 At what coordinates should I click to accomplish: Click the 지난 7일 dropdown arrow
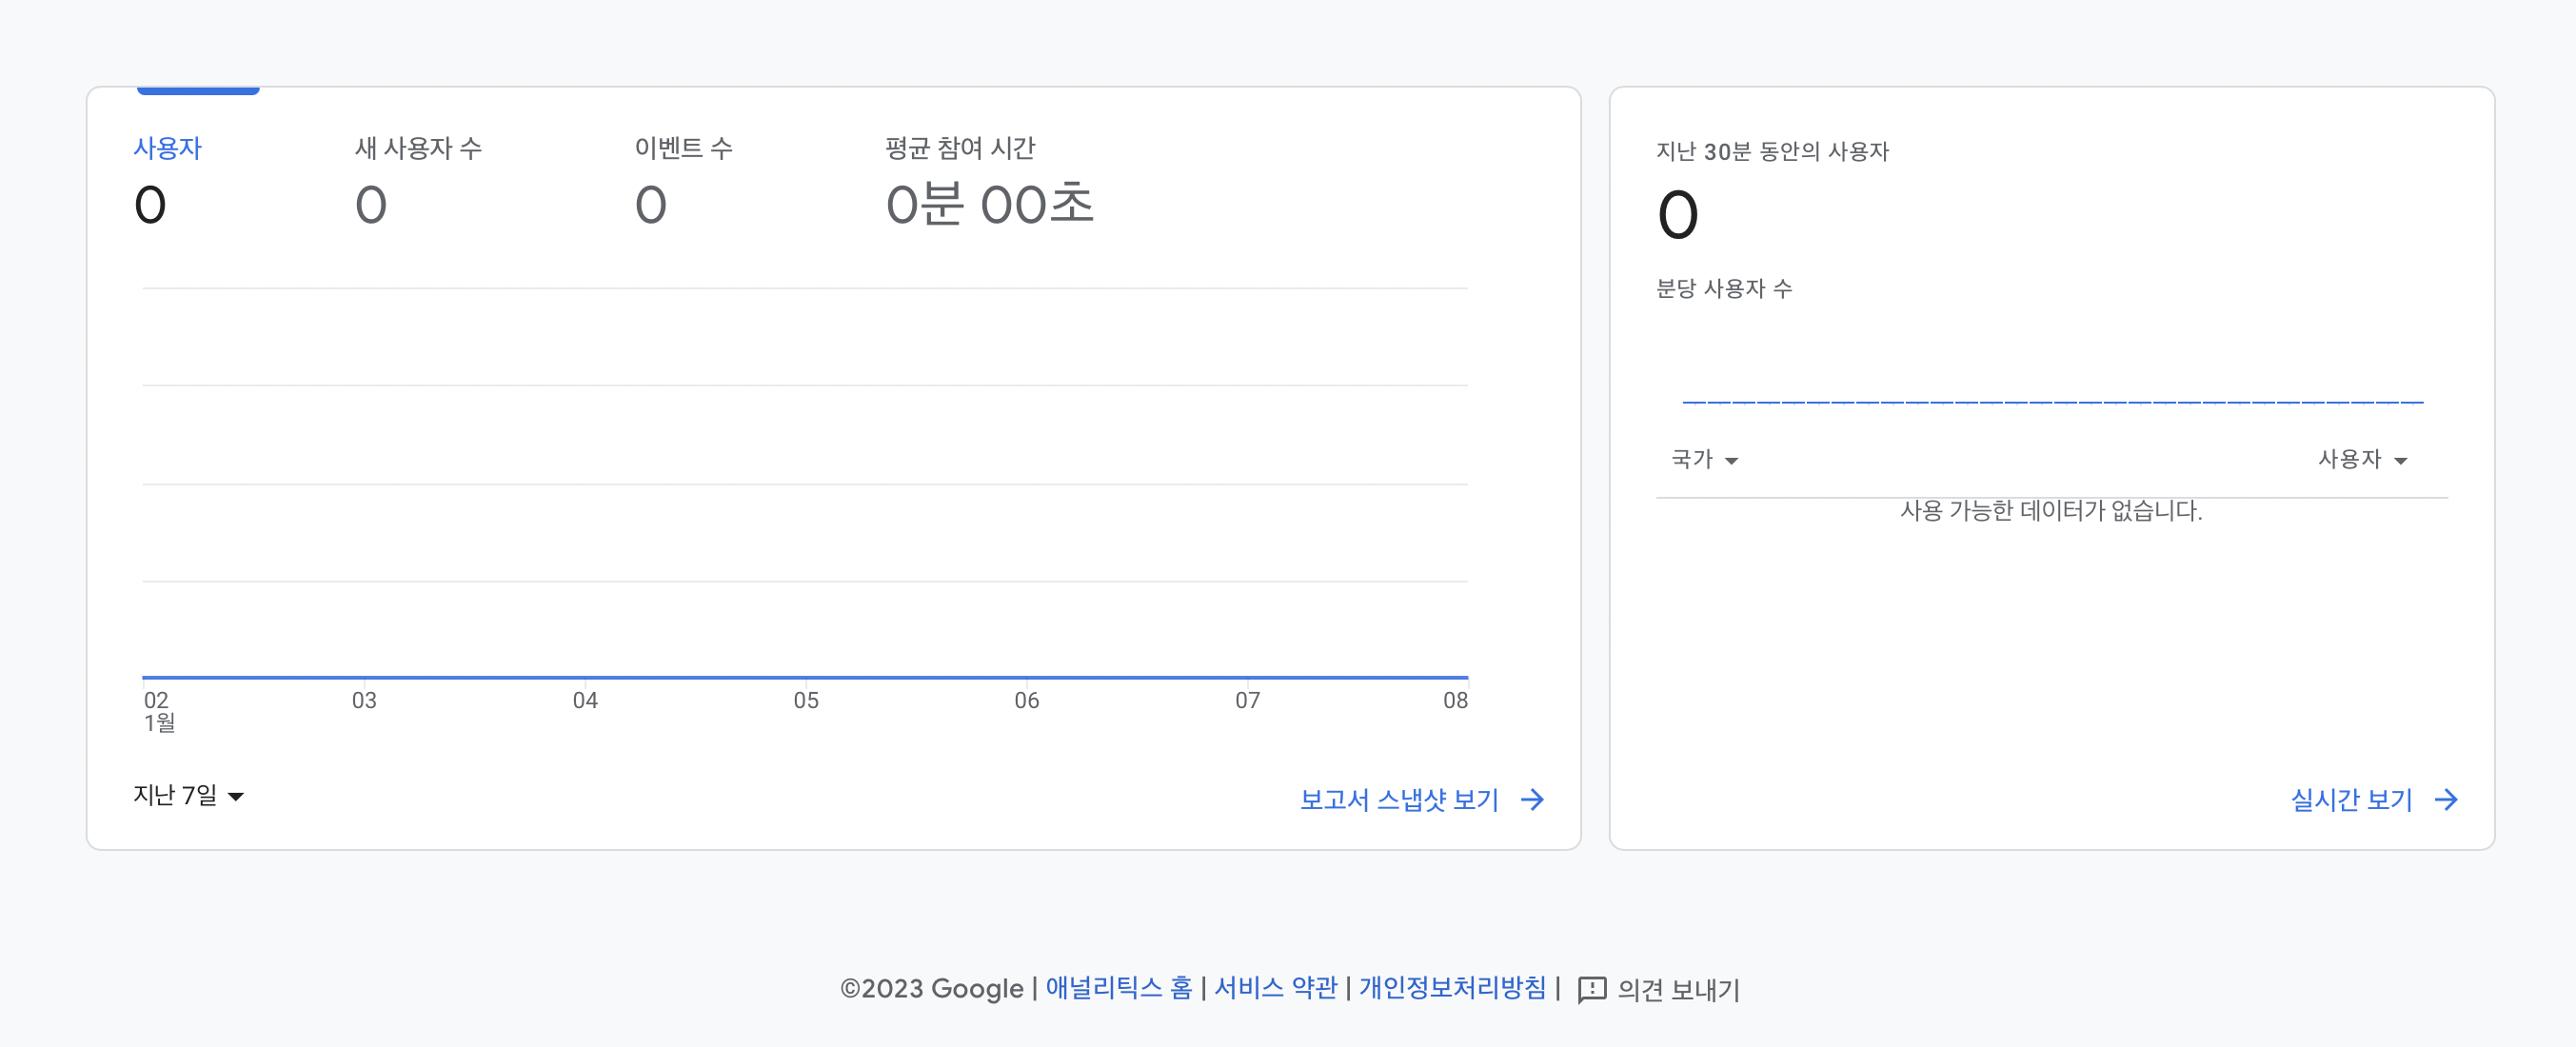236,797
